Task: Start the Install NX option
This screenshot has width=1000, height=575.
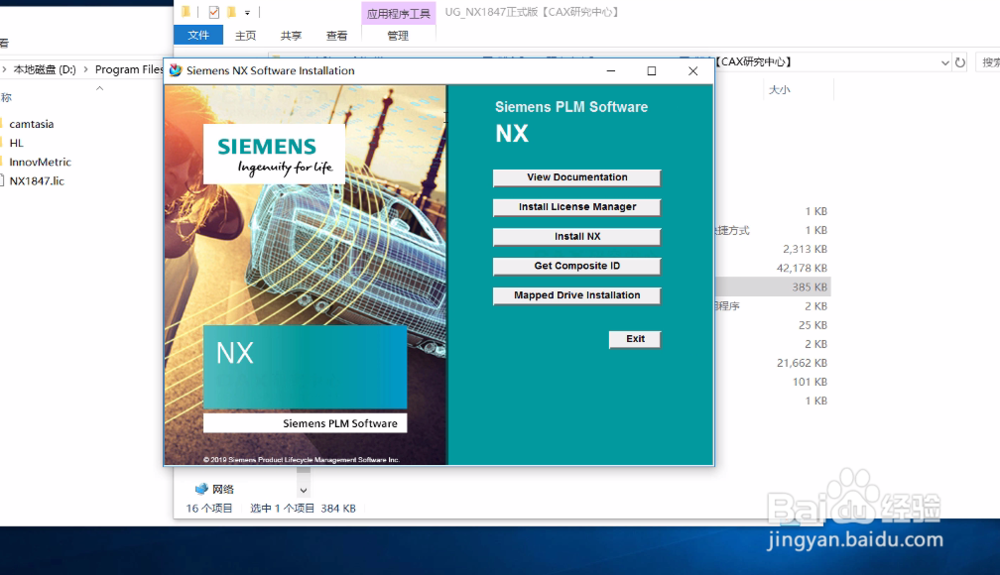Action: pos(577,237)
